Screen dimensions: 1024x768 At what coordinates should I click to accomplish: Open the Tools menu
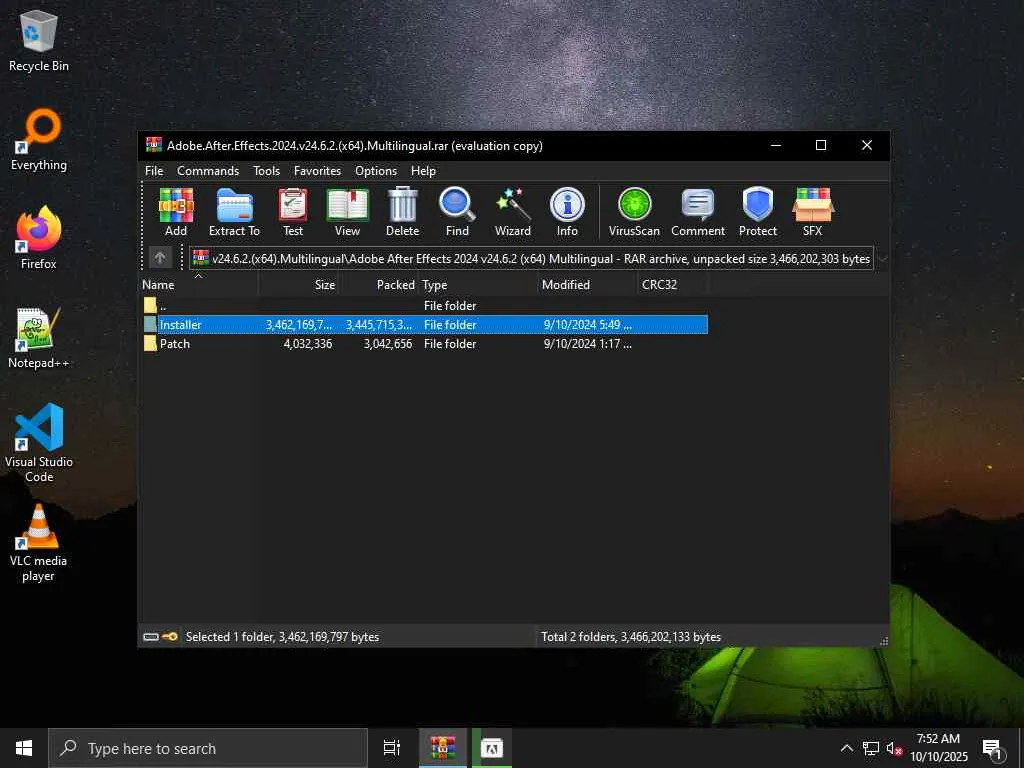point(266,170)
